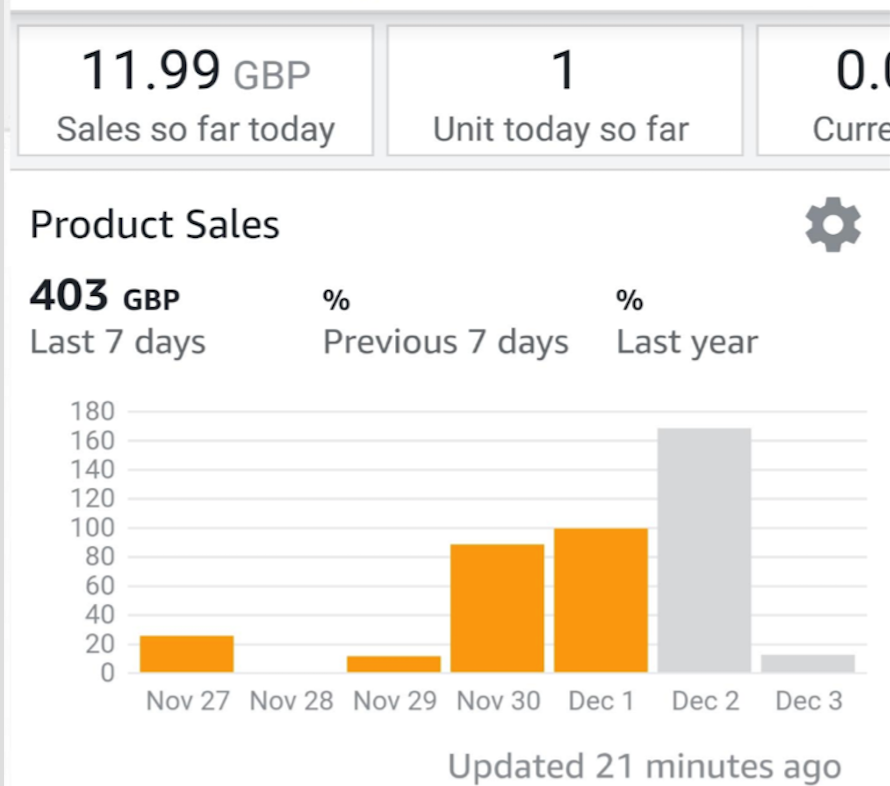Click the Dec 2 axis label
The height and width of the screenshot is (786, 890).
(x=706, y=701)
